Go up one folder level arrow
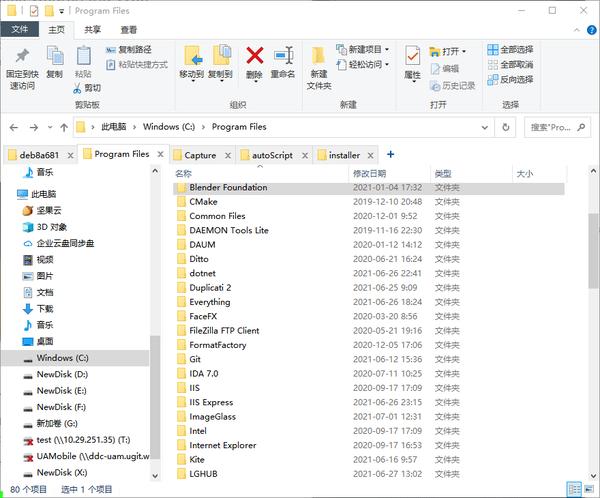 click(64, 127)
